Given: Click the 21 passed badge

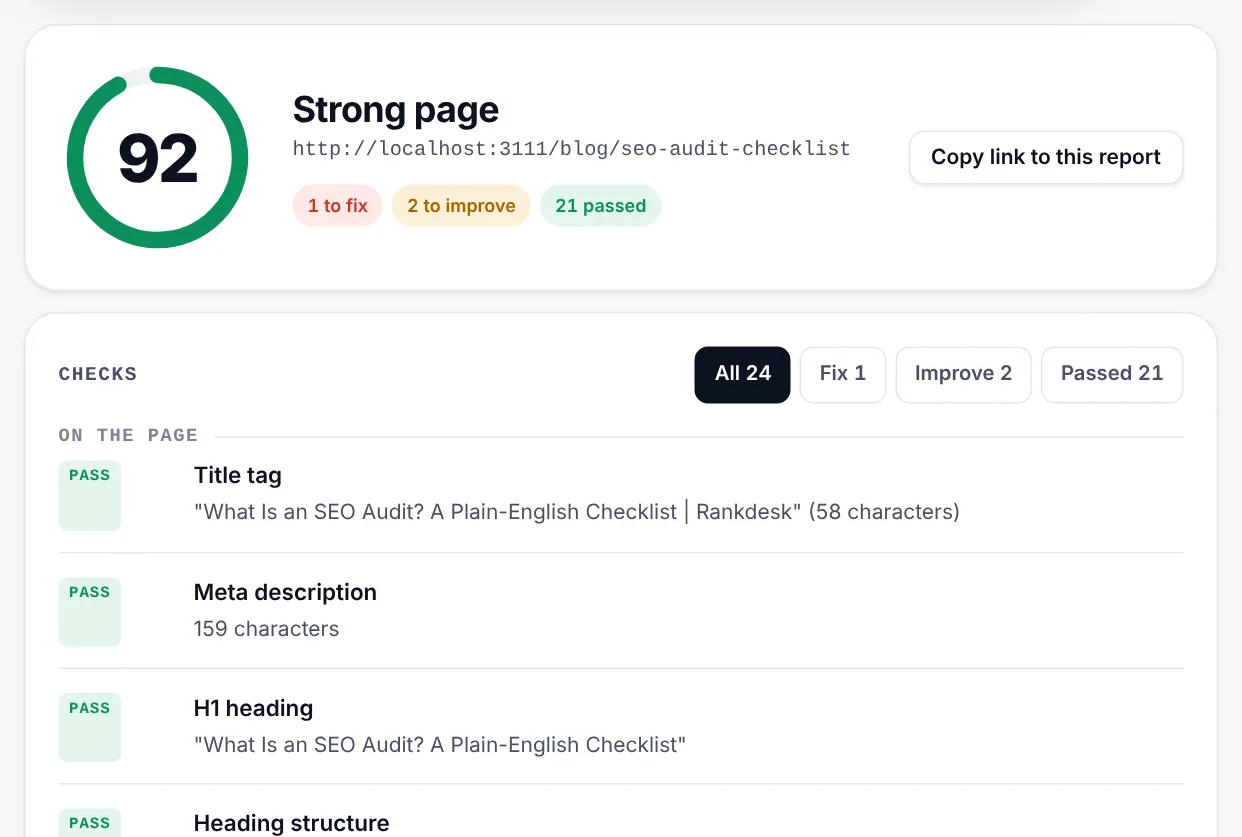Looking at the screenshot, I should (600, 206).
